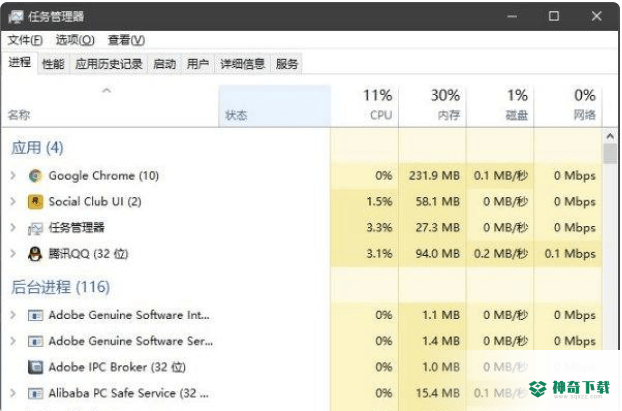Image resolution: width=622 pixels, height=411 pixels.
Task: Click the Adobe IPC Broker icon
Action: [35, 367]
